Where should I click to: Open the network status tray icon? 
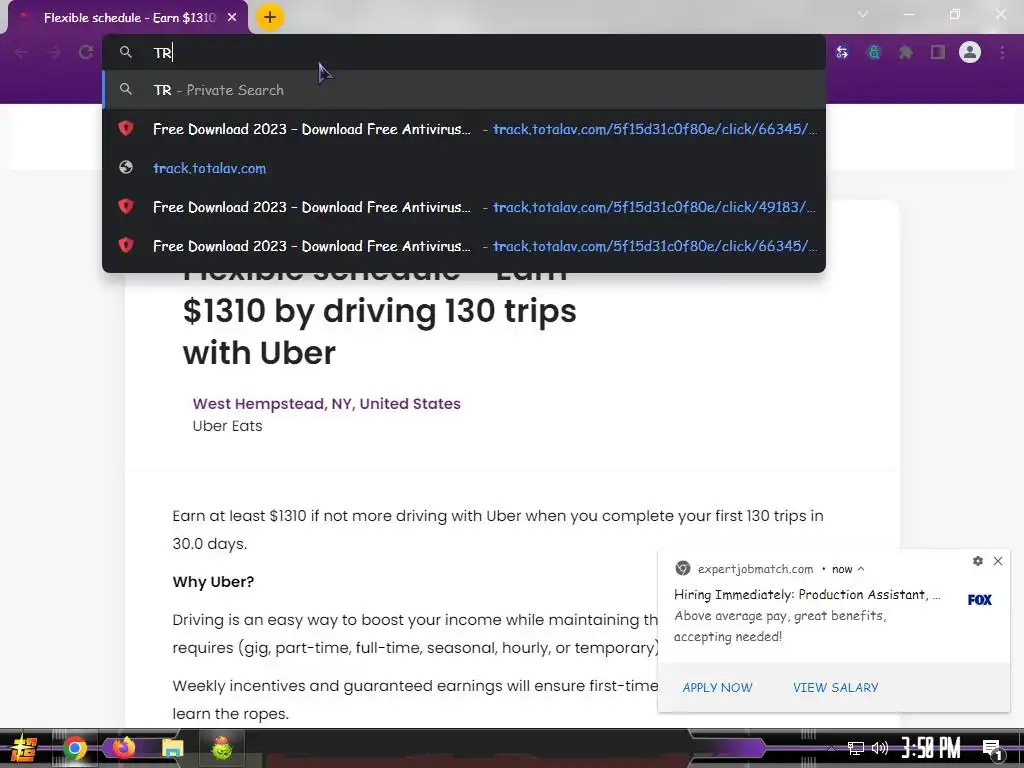click(x=856, y=748)
